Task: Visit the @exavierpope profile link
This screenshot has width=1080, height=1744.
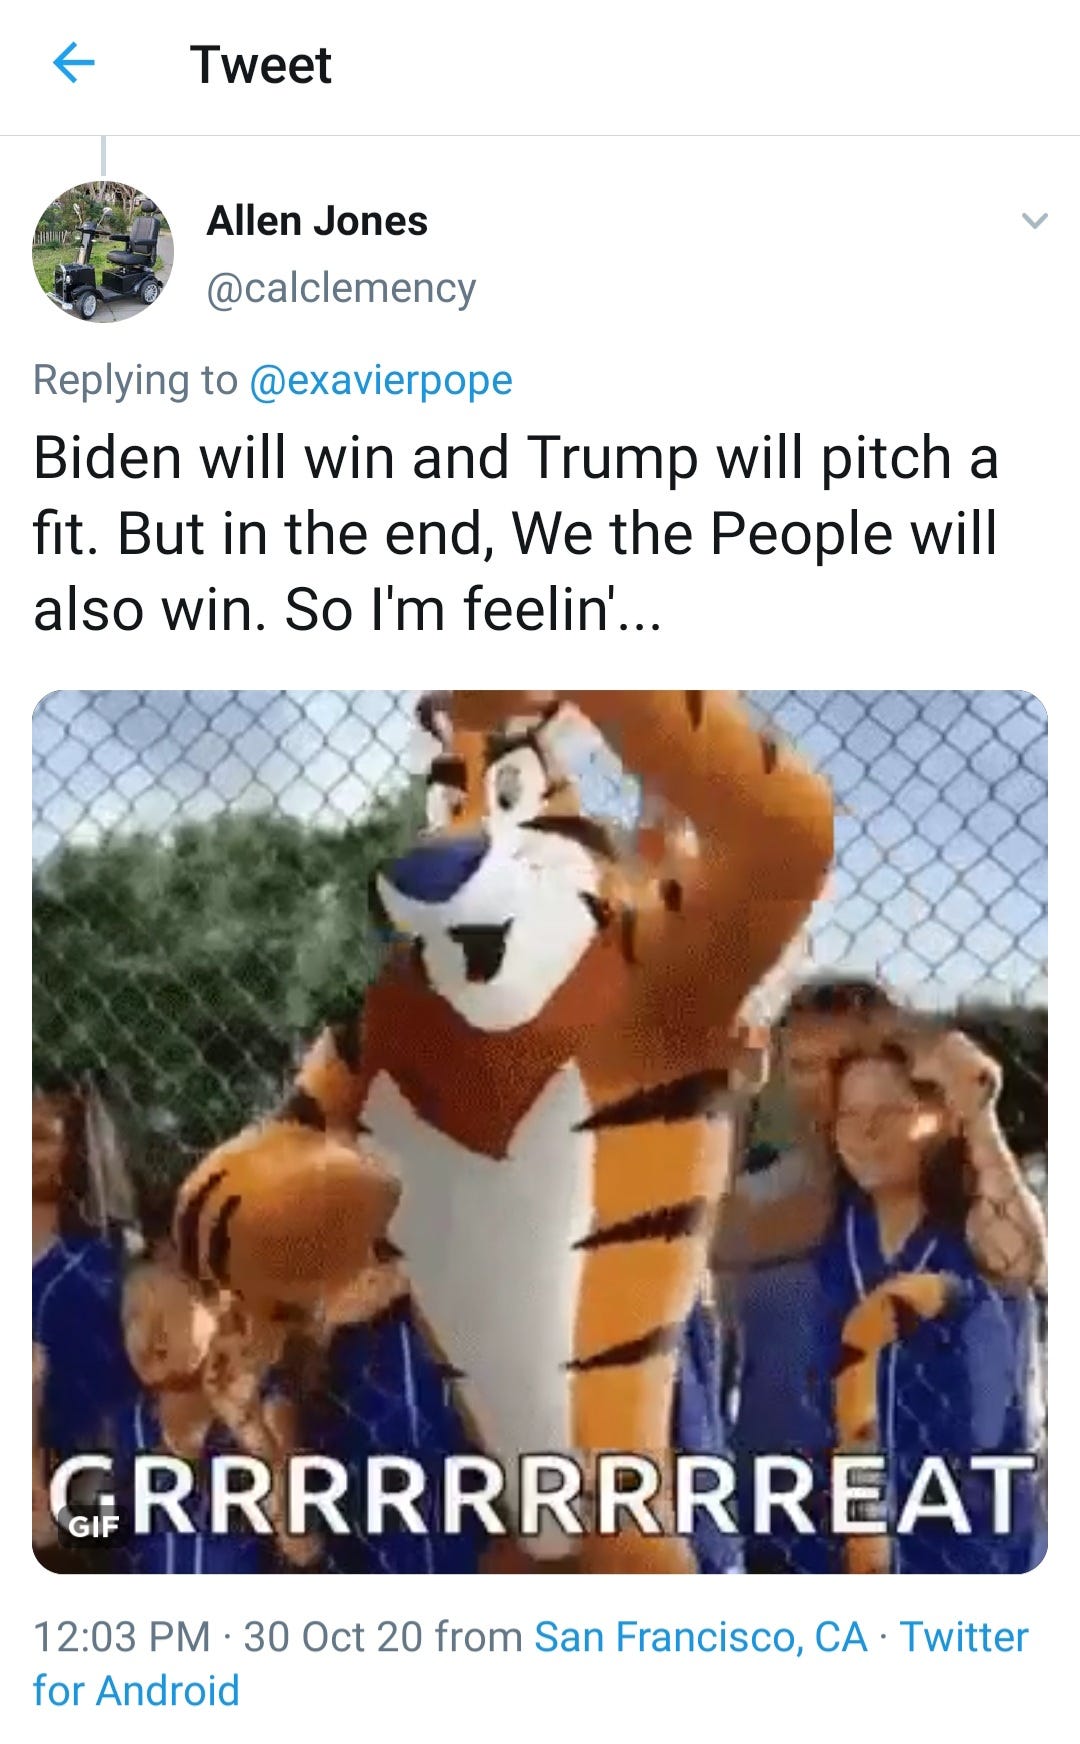Action: pos(380,380)
